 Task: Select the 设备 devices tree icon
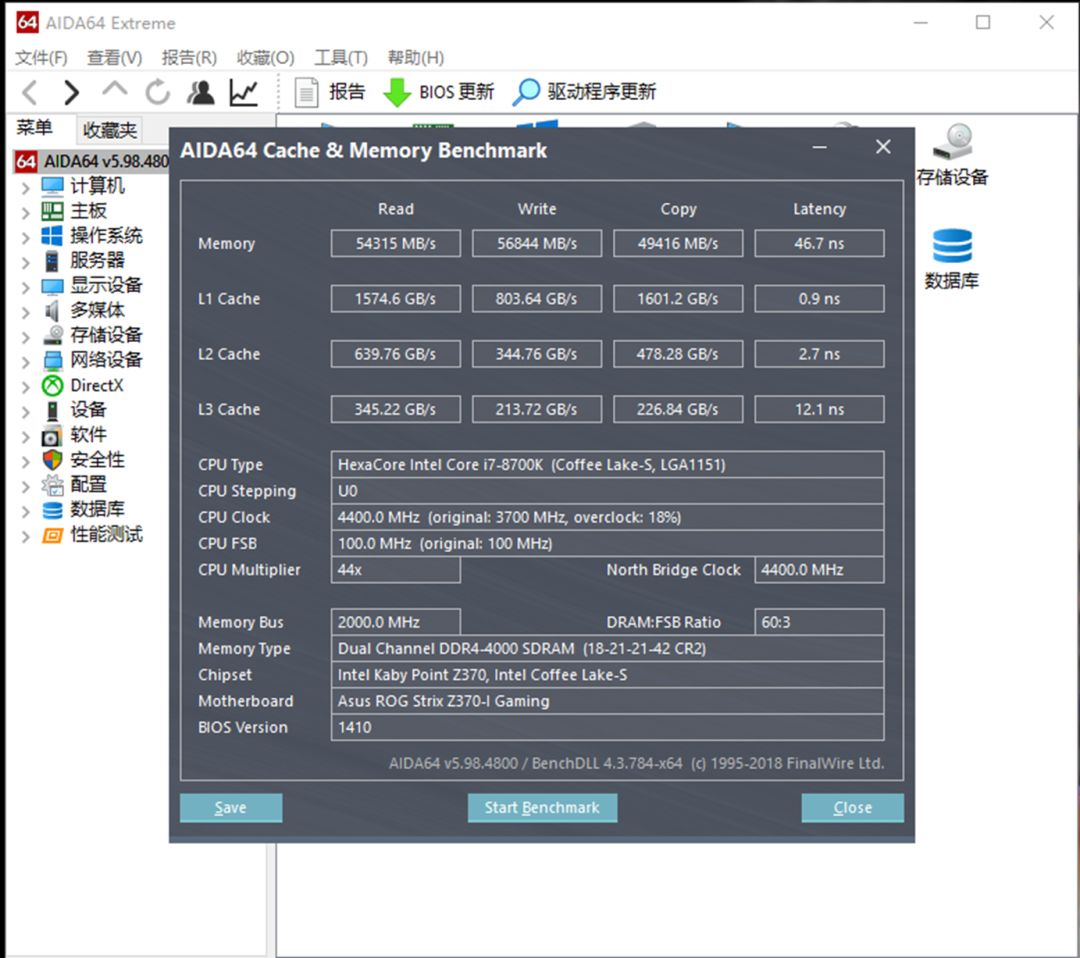pyautogui.click(x=52, y=410)
